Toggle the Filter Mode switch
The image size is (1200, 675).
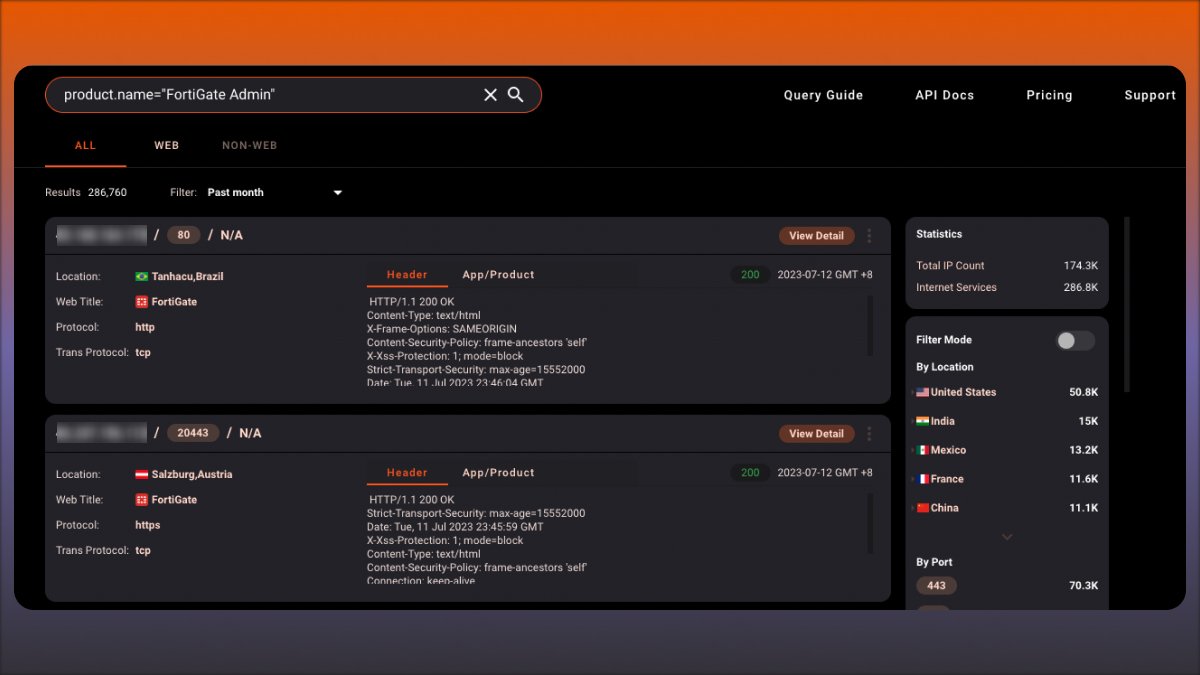click(x=1075, y=341)
